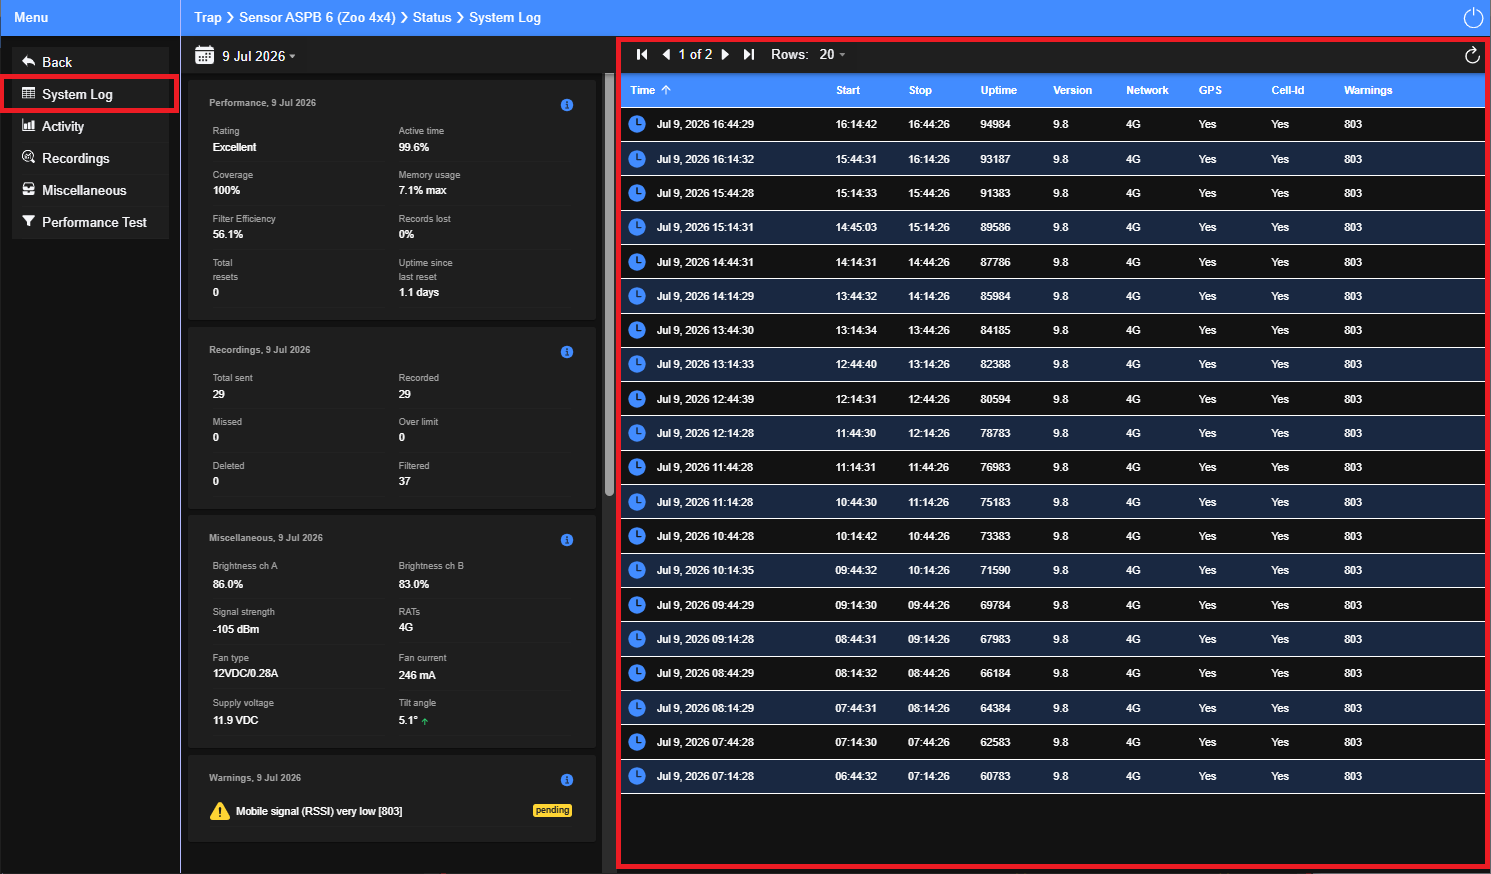Viewport: 1491px width, 874px height.
Task: Open info icon on Miscellaneous card
Action: pyautogui.click(x=567, y=540)
